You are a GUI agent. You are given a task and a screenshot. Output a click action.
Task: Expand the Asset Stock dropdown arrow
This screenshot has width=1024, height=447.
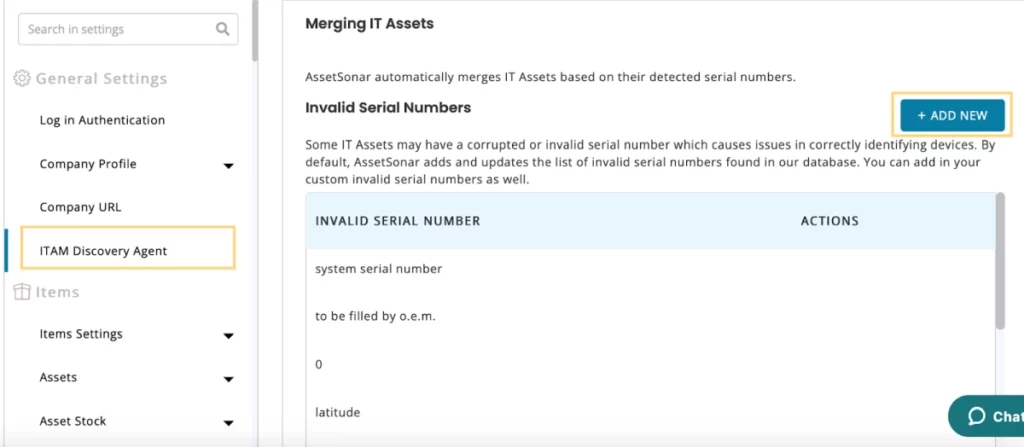click(x=229, y=422)
